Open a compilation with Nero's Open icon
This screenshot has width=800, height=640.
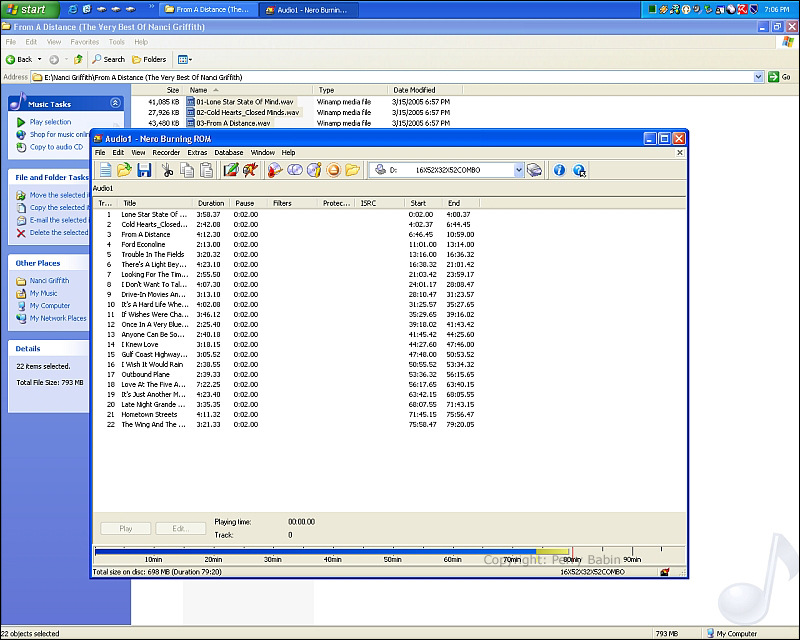click(x=124, y=170)
